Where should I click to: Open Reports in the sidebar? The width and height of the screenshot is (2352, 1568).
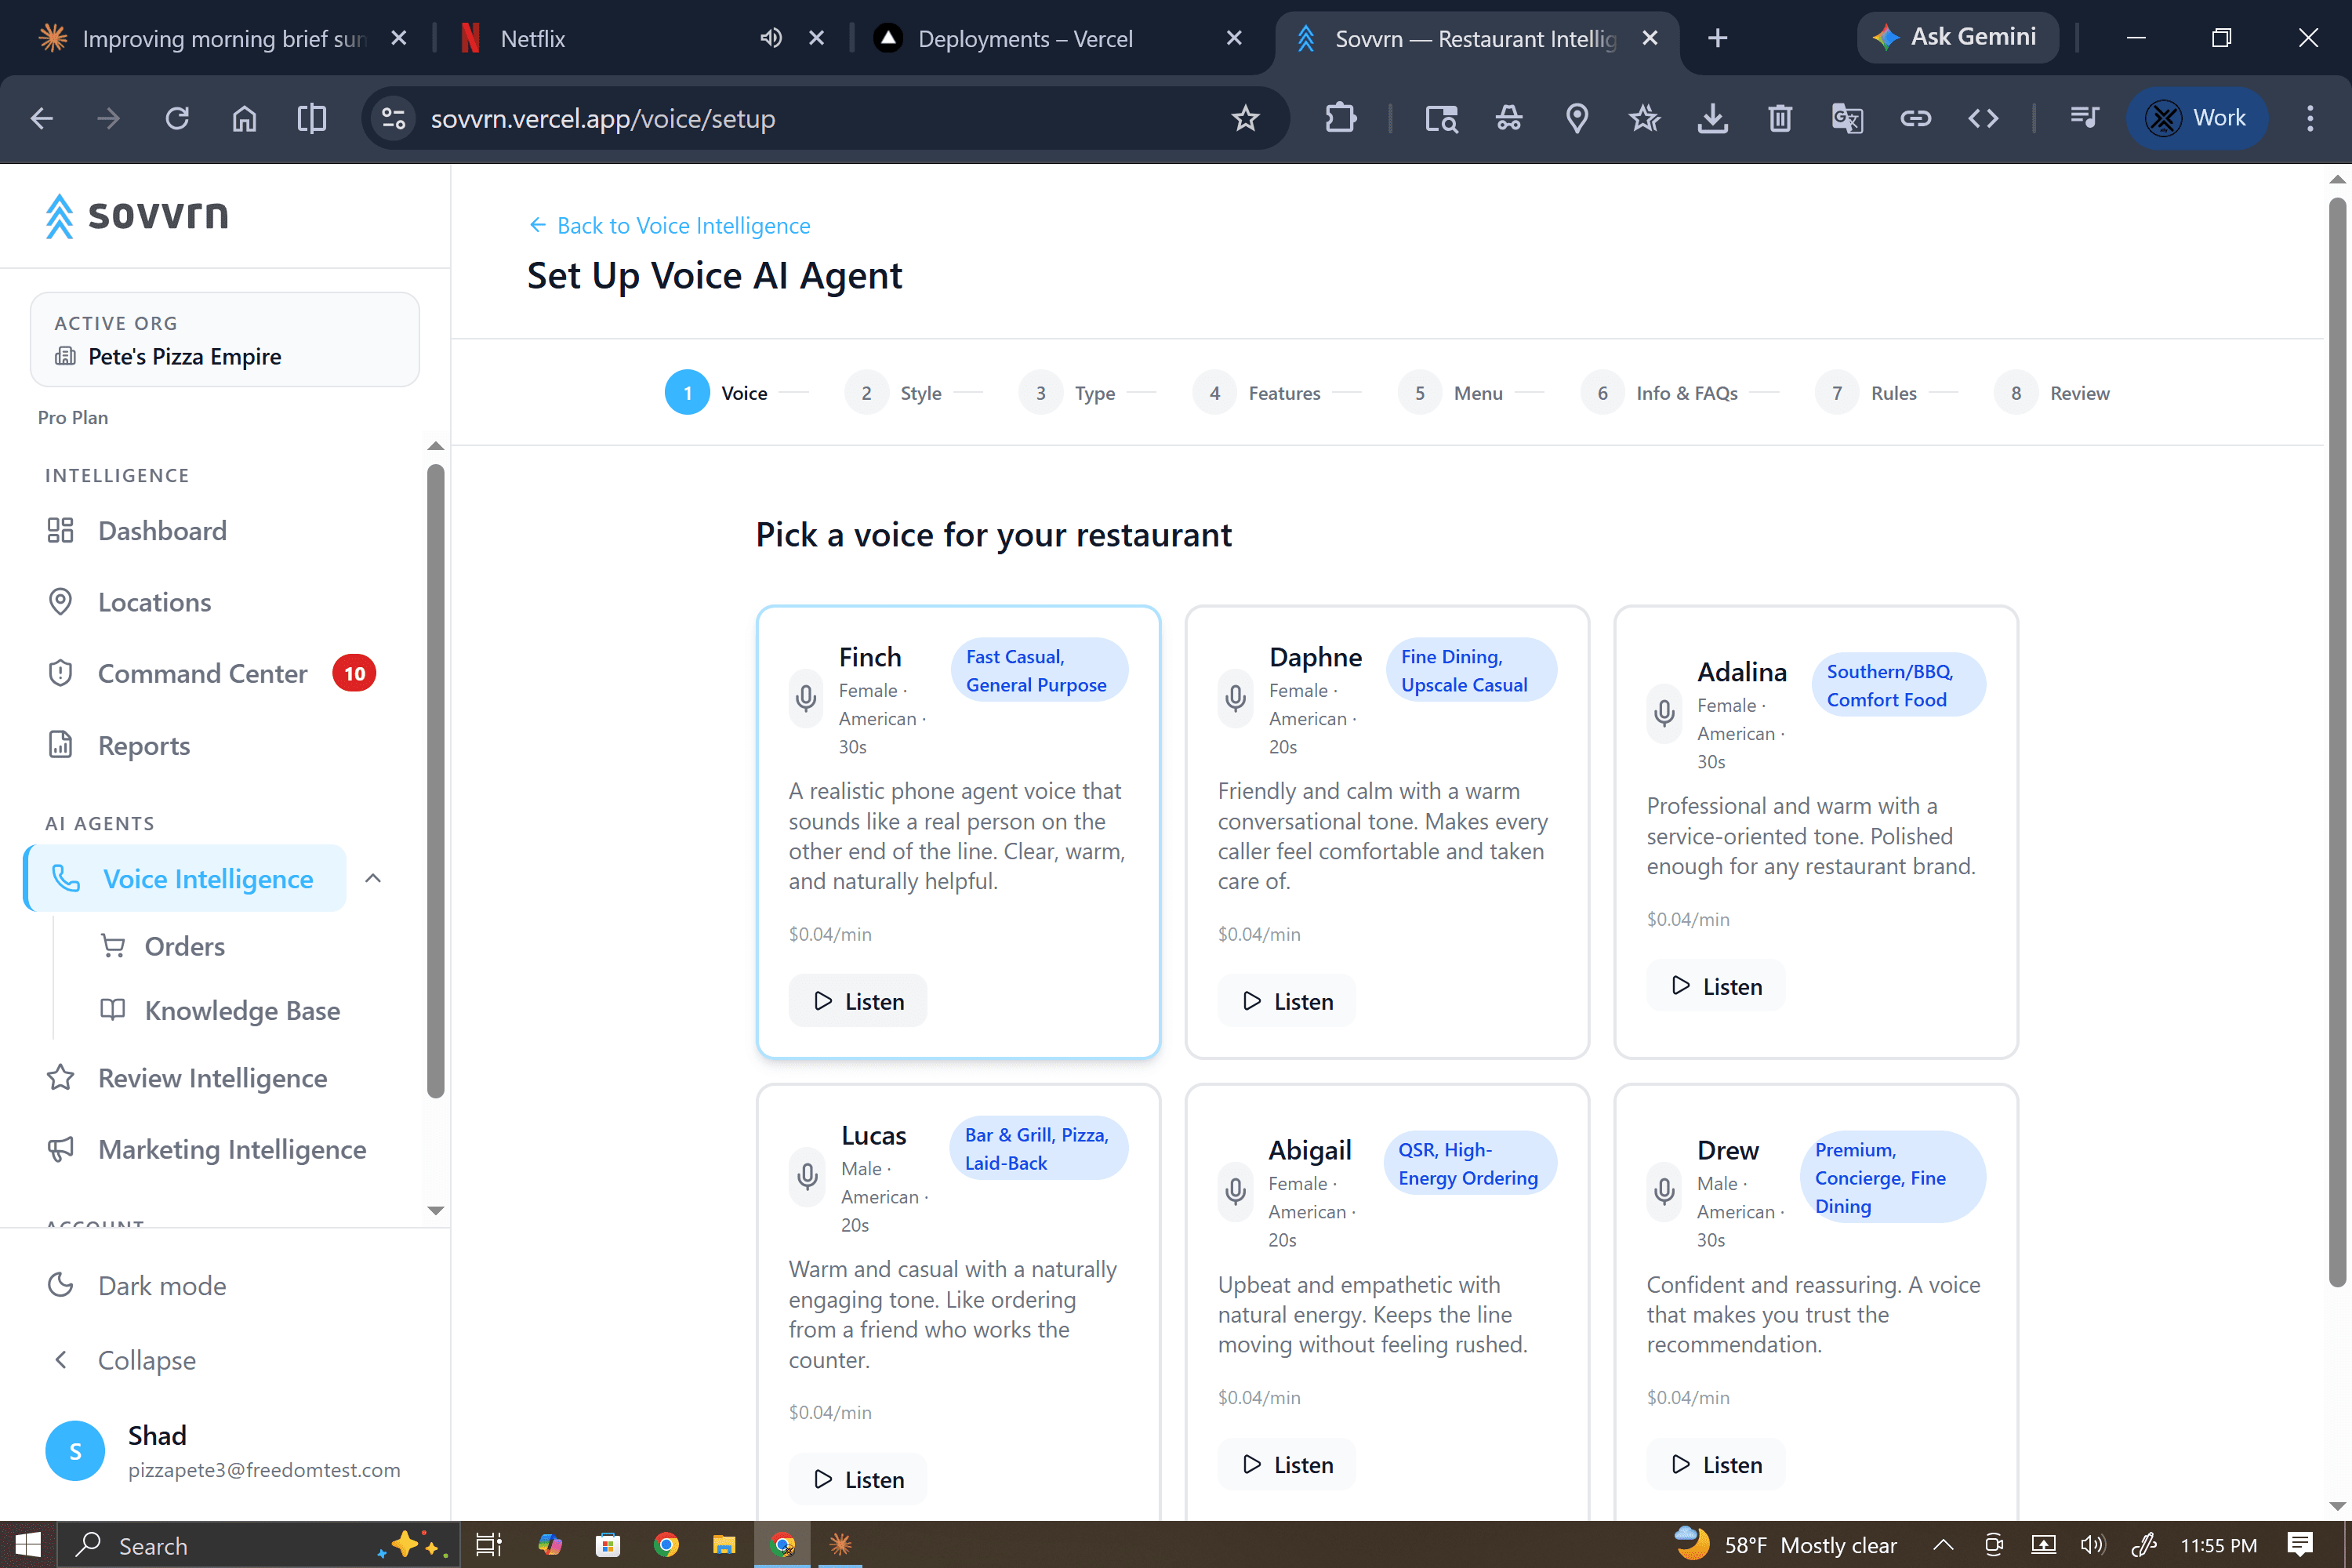(x=144, y=745)
